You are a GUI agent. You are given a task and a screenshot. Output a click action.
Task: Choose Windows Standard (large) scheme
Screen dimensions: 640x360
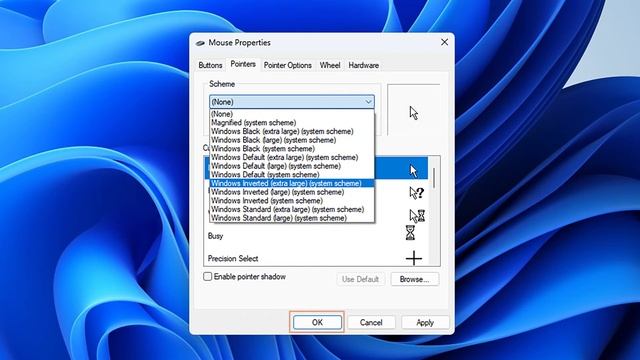pos(292,218)
